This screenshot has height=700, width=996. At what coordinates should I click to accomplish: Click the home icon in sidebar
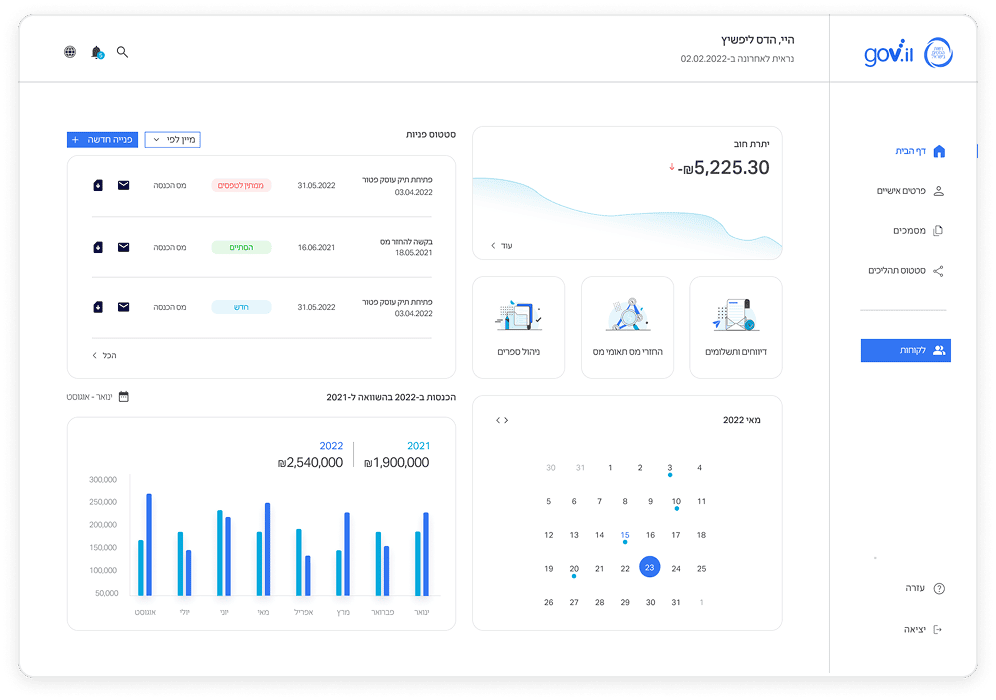[939, 151]
